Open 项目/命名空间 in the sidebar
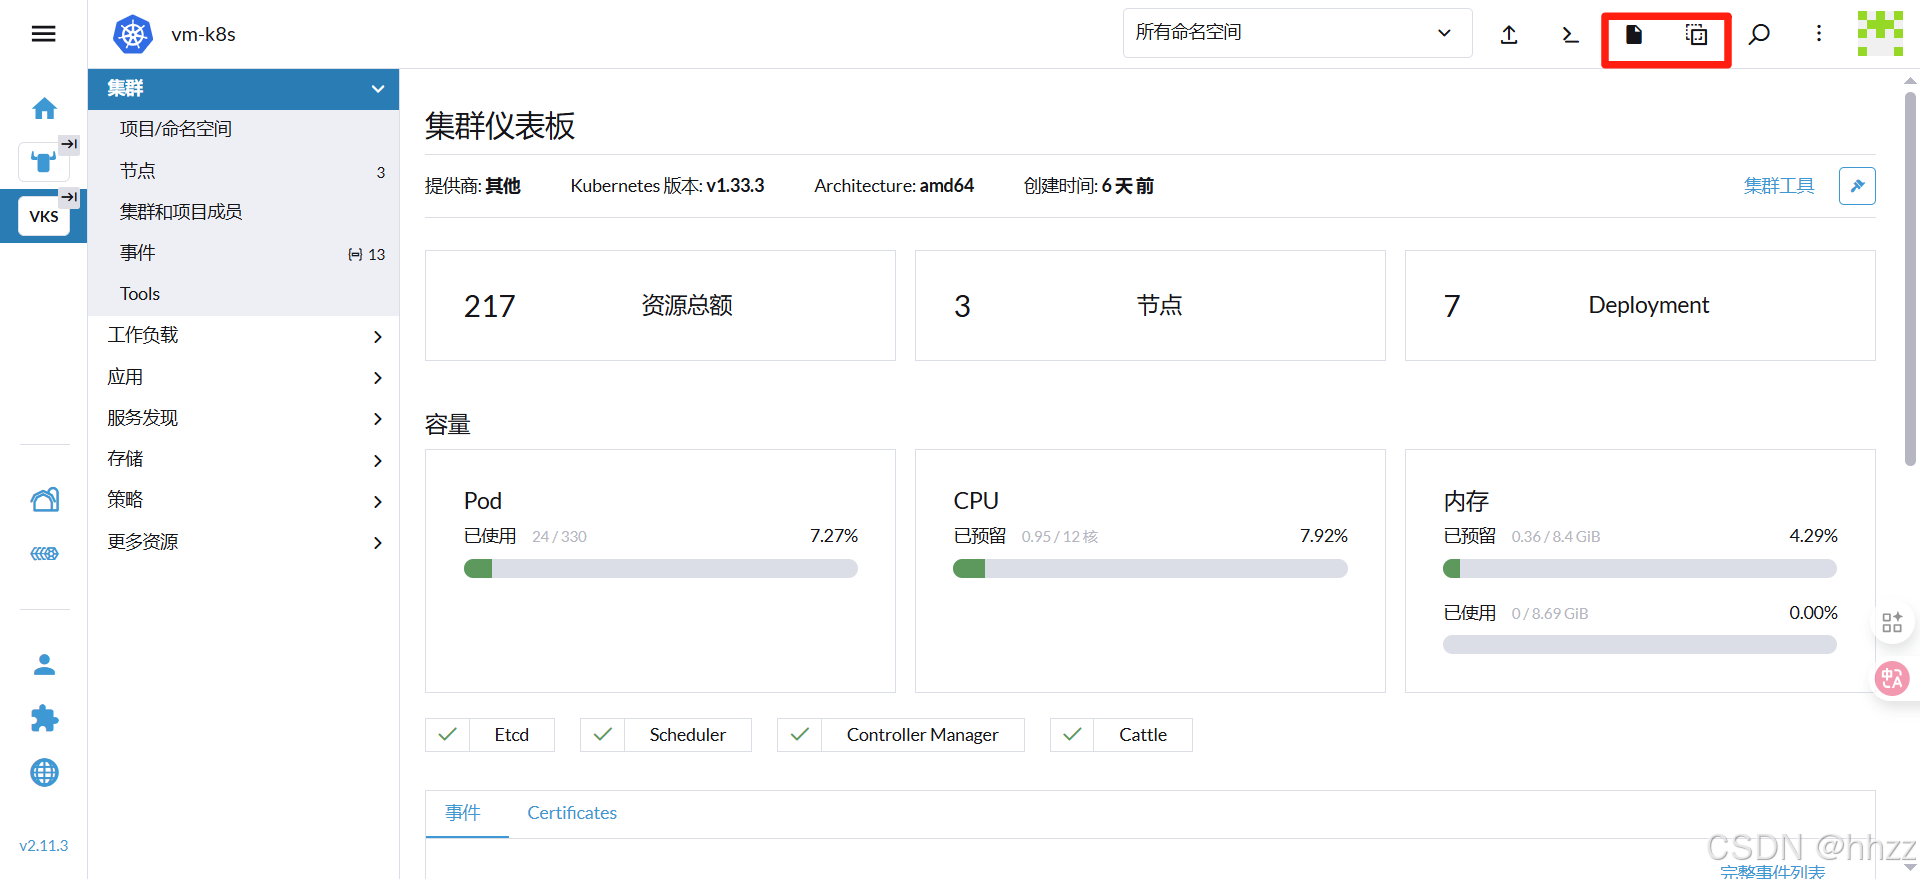Viewport: 1920px width, 879px height. [243, 129]
